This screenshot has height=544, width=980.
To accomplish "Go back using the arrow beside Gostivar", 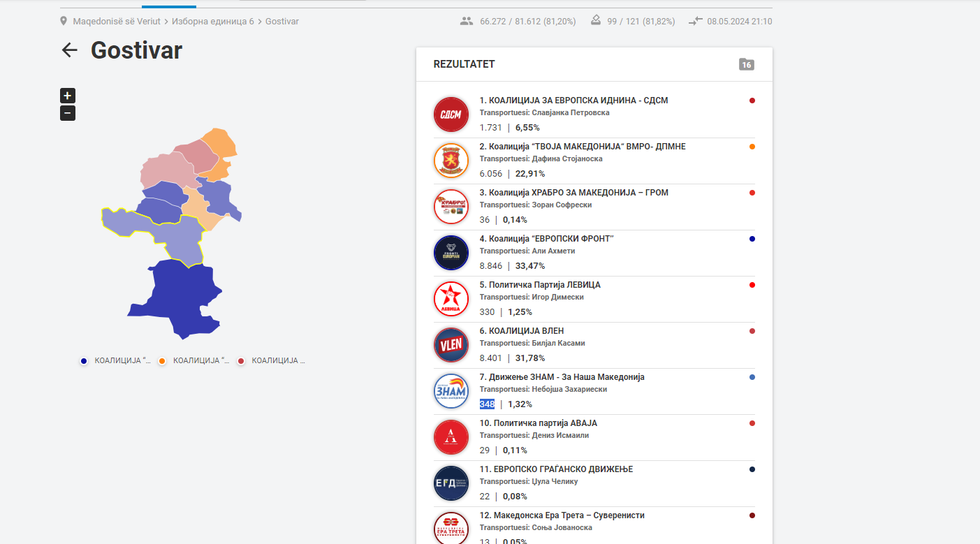I will 69,50.
